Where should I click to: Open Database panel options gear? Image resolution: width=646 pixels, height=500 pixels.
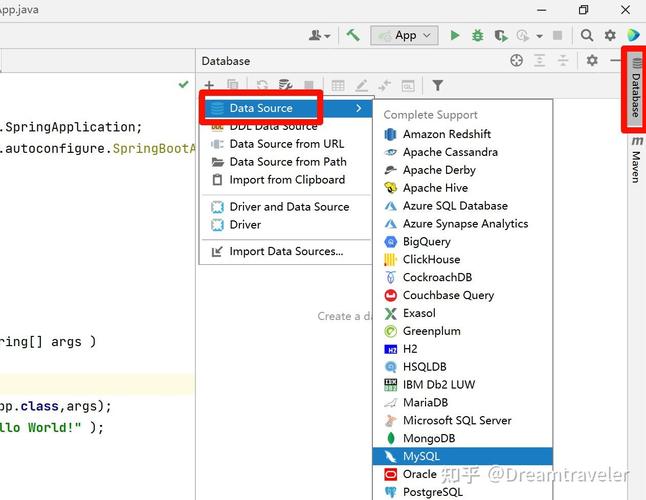click(x=592, y=61)
